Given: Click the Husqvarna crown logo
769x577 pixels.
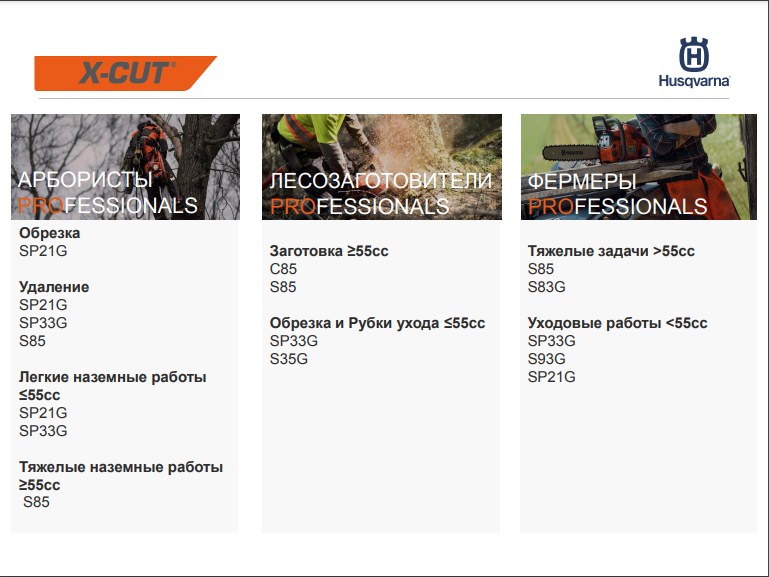Looking at the screenshot, I should click(693, 54).
